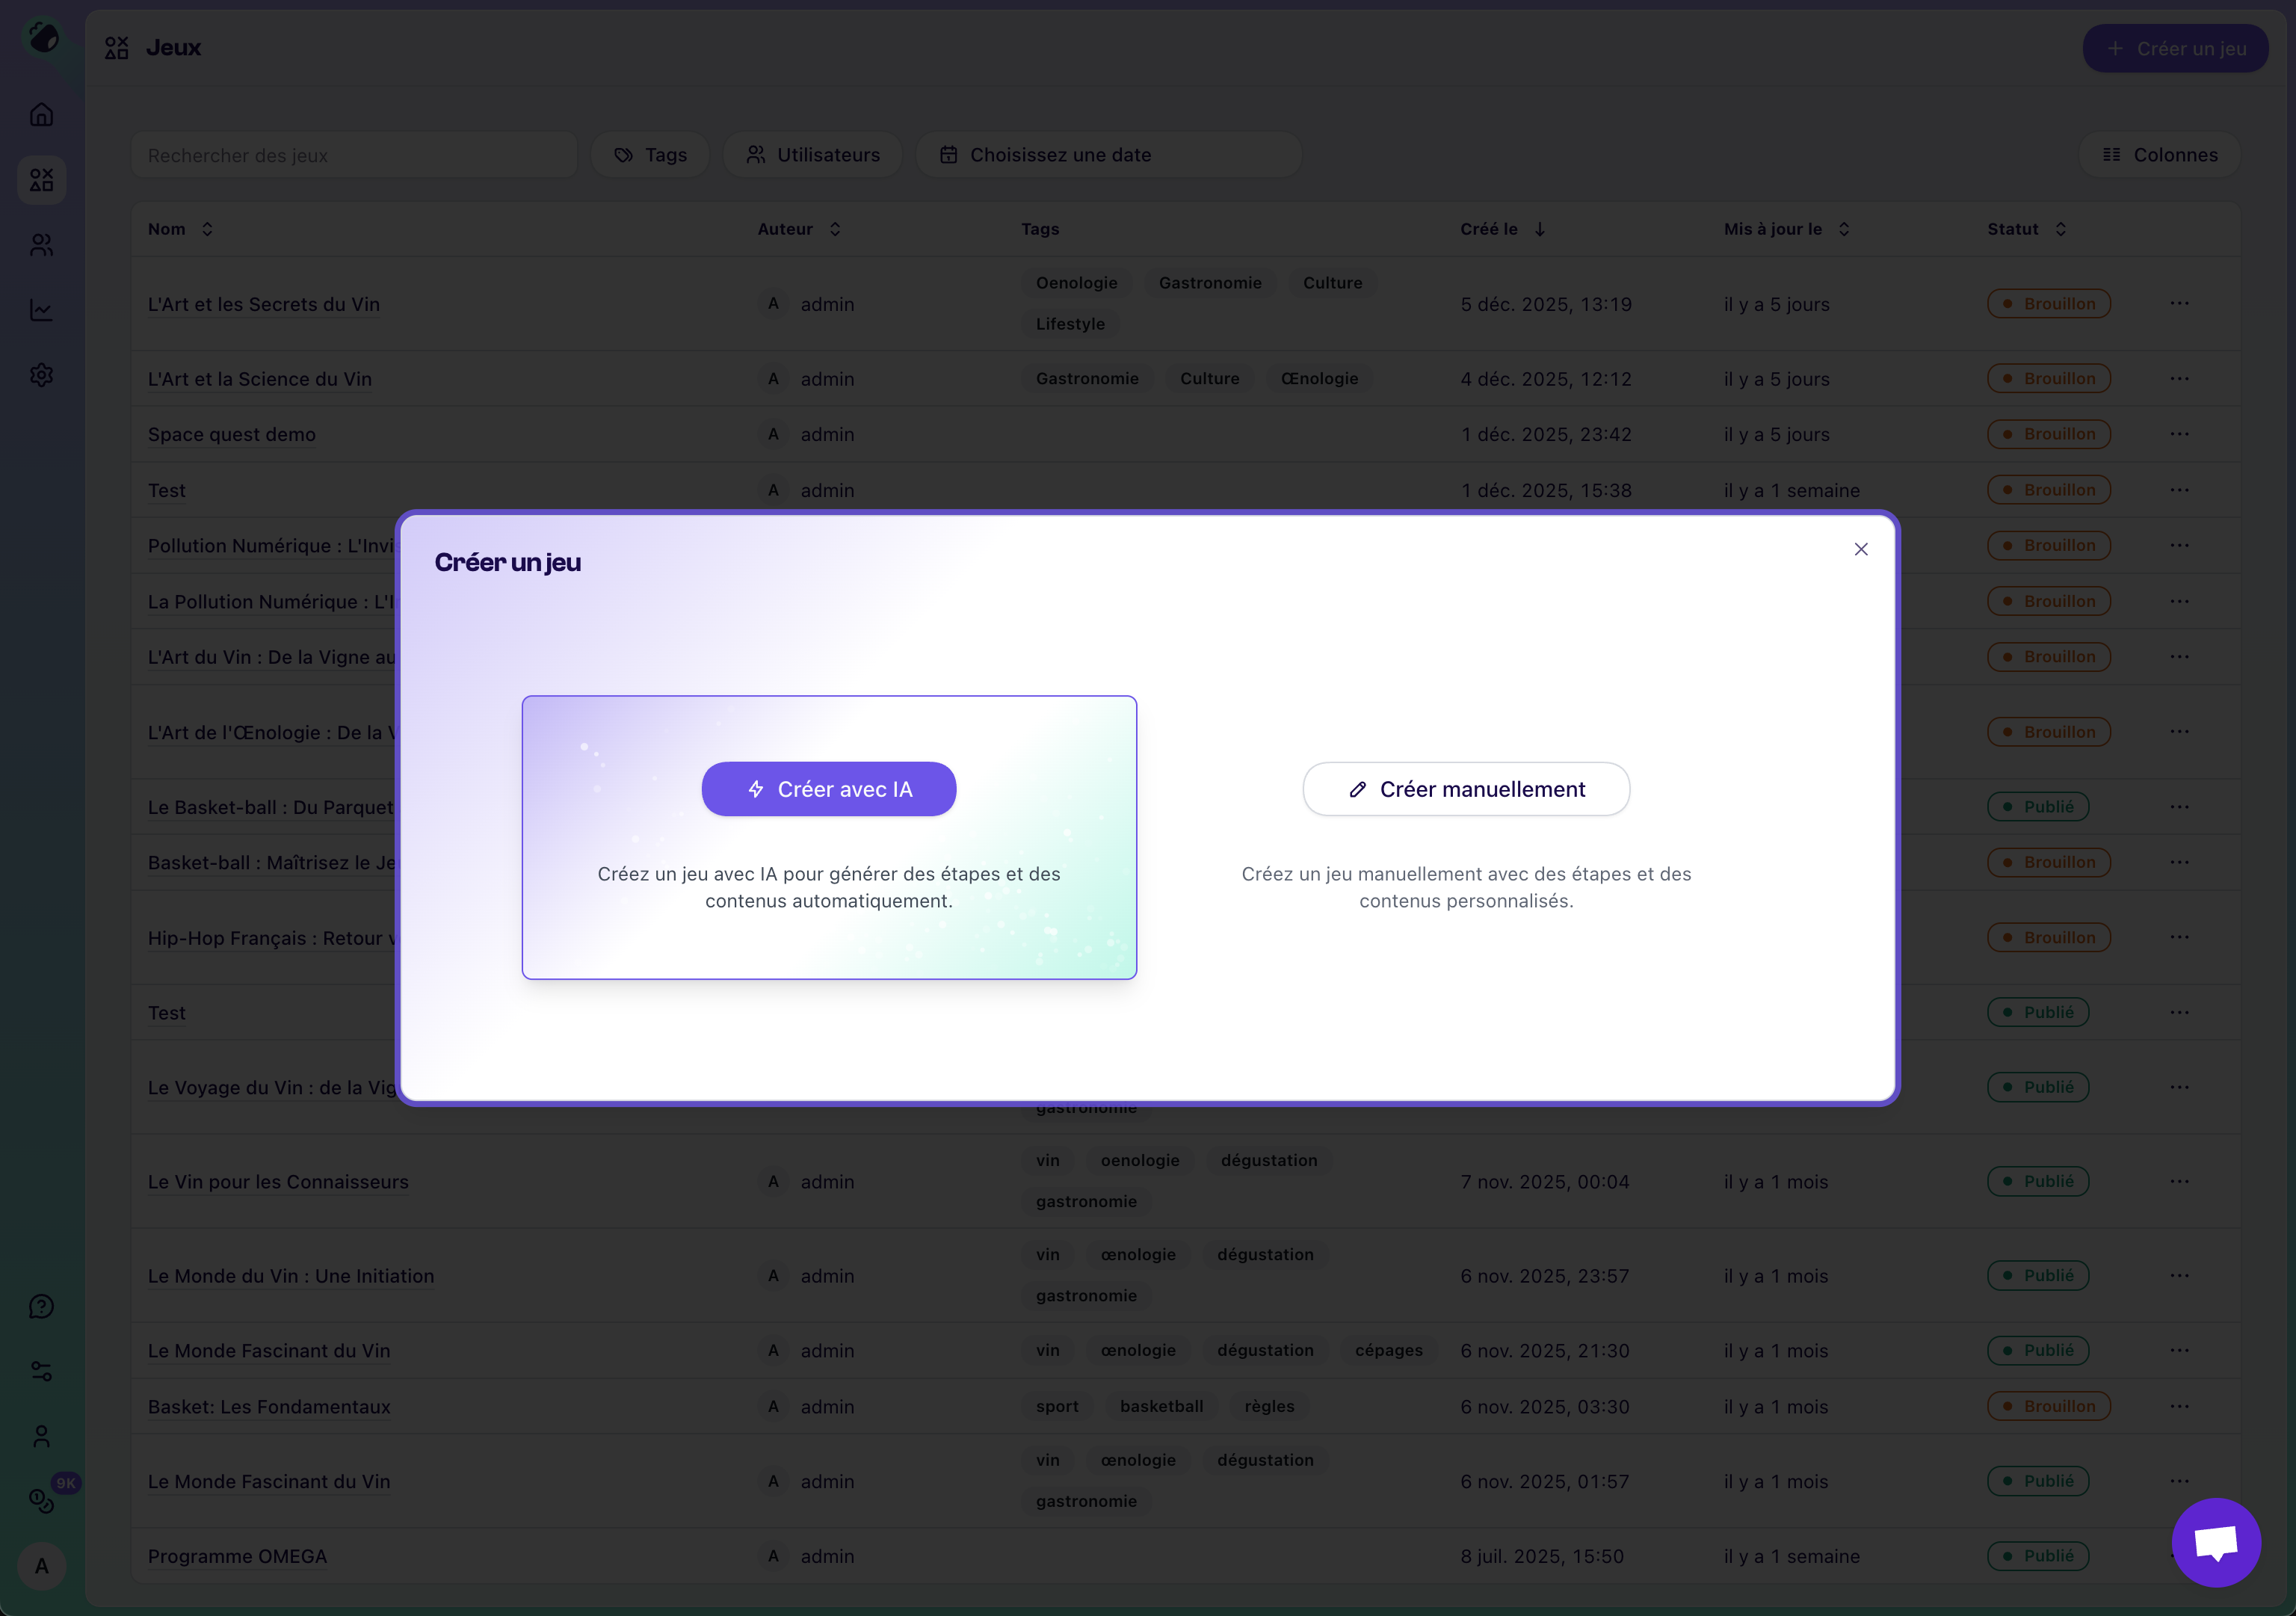Open the users icon in sidebar
Viewport: 2296px width, 1616px height.
pyautogui.click(x=42, y=245)
